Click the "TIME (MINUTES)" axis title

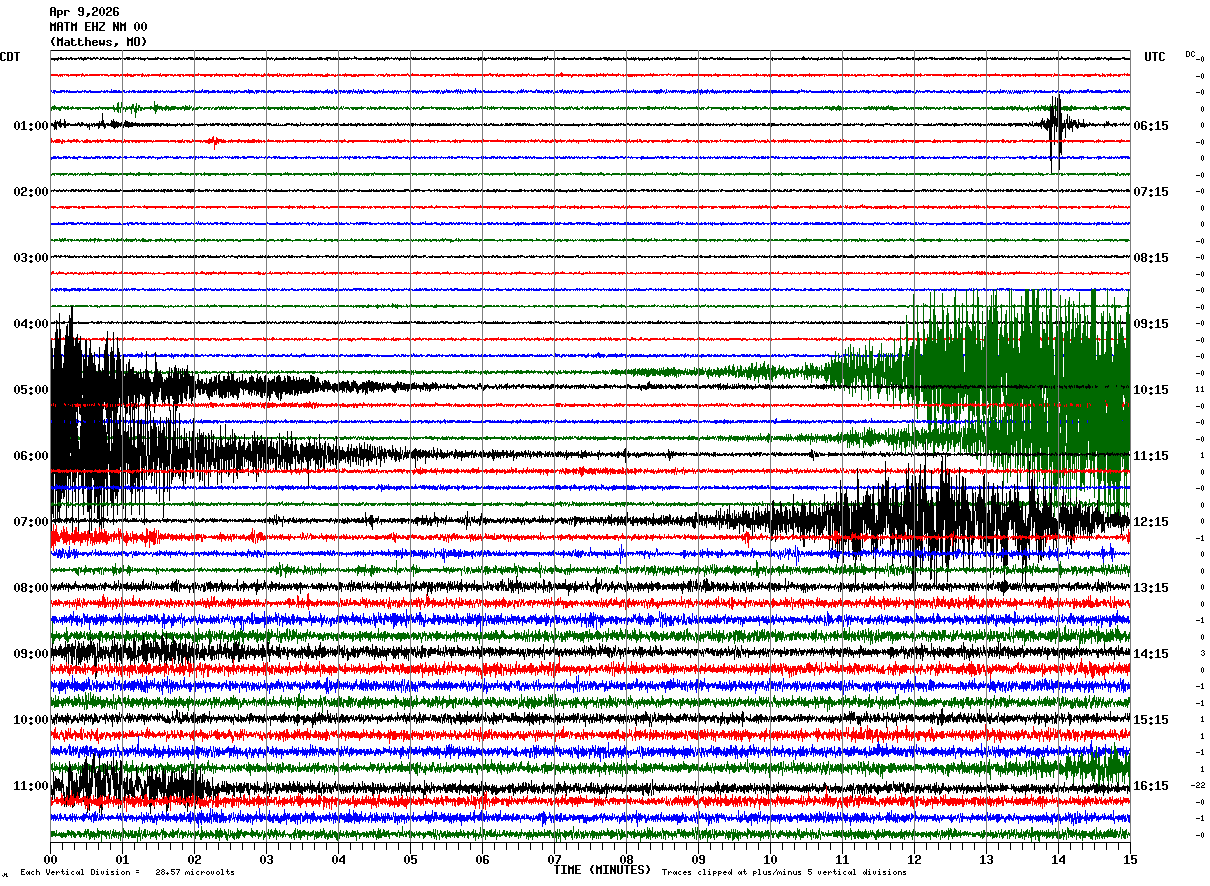pos(602,870)
